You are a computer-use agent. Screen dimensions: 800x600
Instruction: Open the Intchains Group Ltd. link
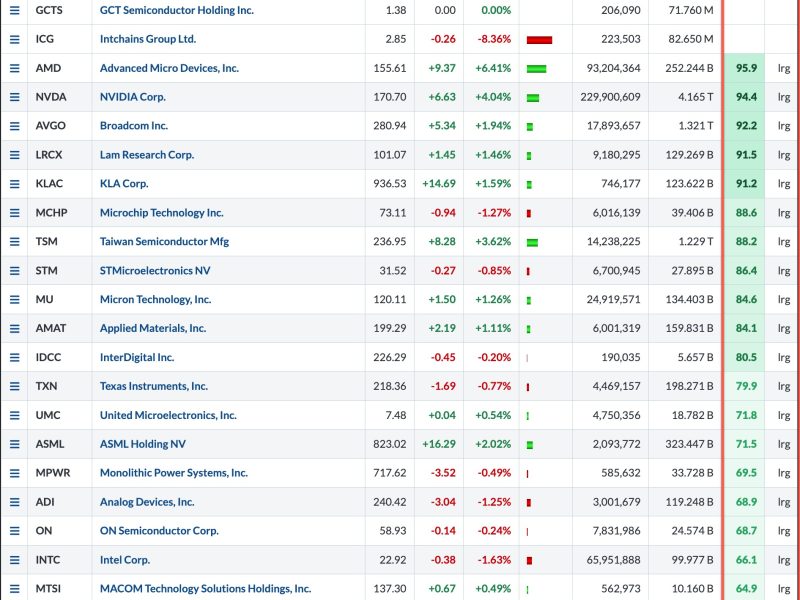click(x=147, y=39)
